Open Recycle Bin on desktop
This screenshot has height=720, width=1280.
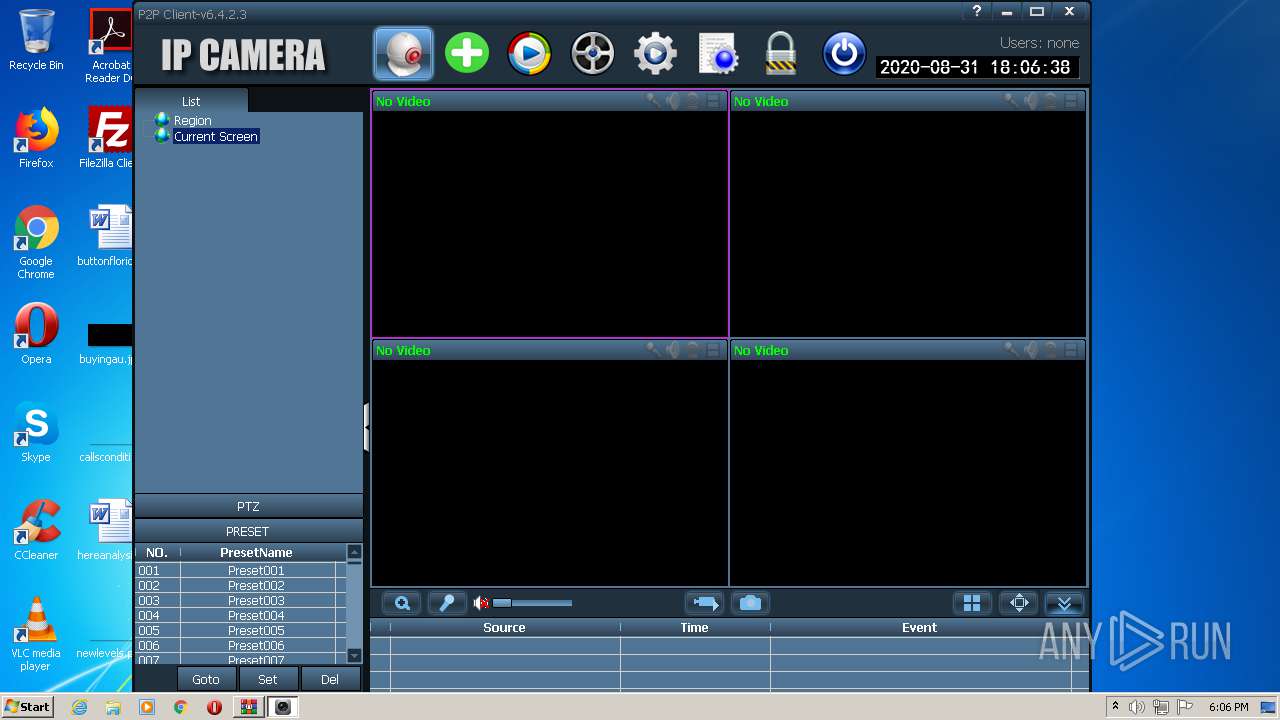(36, 40)
